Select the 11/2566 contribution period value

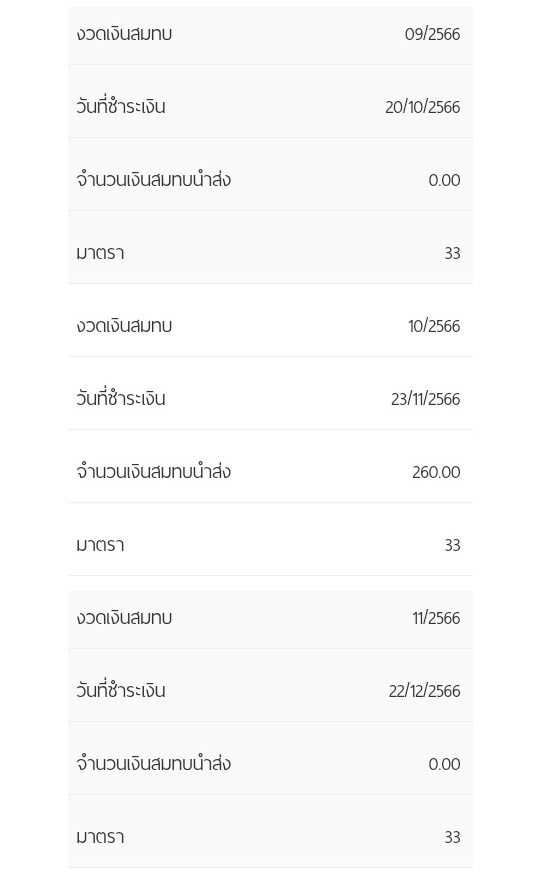click(x=436, y=618)
